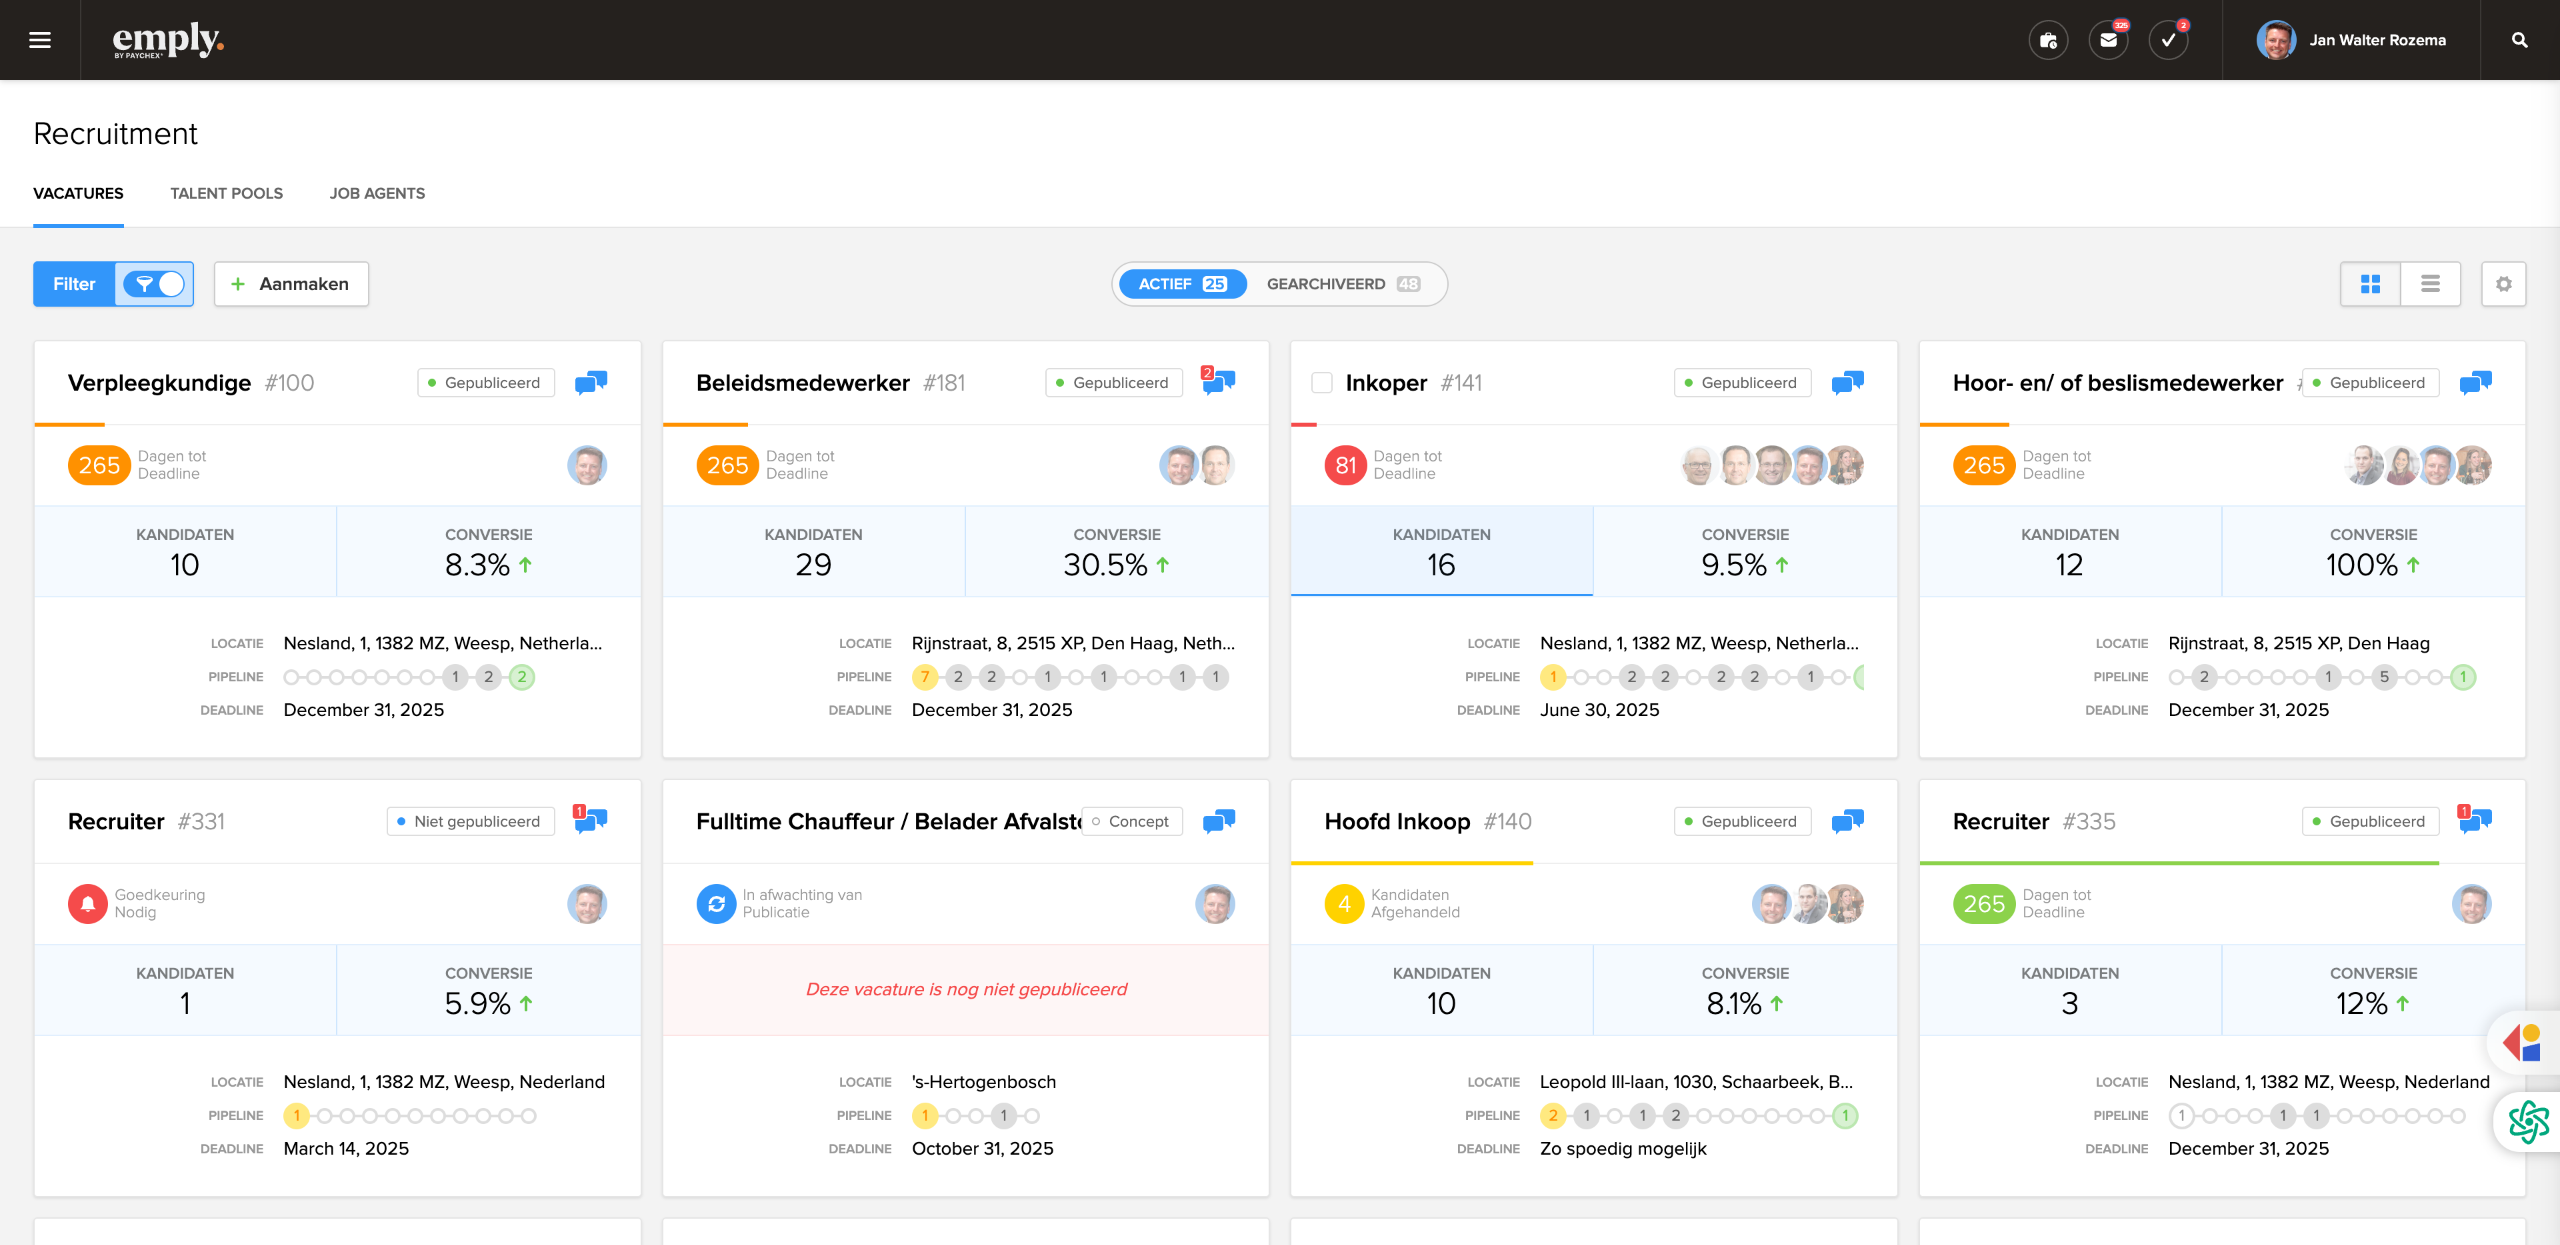Open the Job Agents tab
This screenshot has width=2560, height=1245.
click(x=377, y=193)
